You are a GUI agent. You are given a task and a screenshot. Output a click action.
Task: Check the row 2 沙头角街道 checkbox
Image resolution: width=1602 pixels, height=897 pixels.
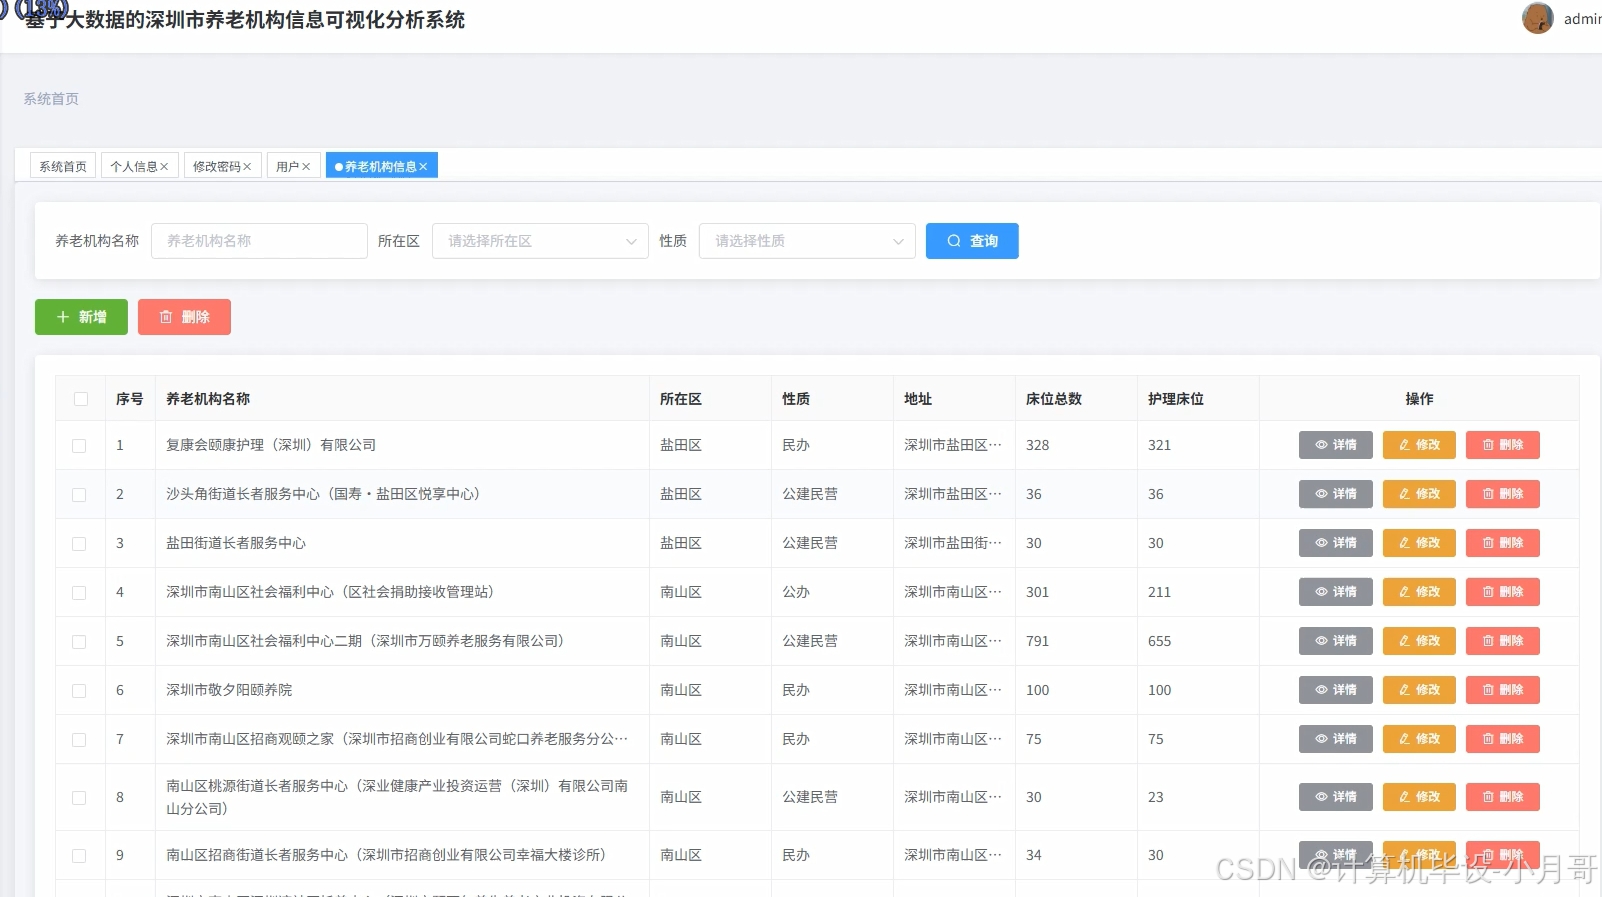click(79, 495)
